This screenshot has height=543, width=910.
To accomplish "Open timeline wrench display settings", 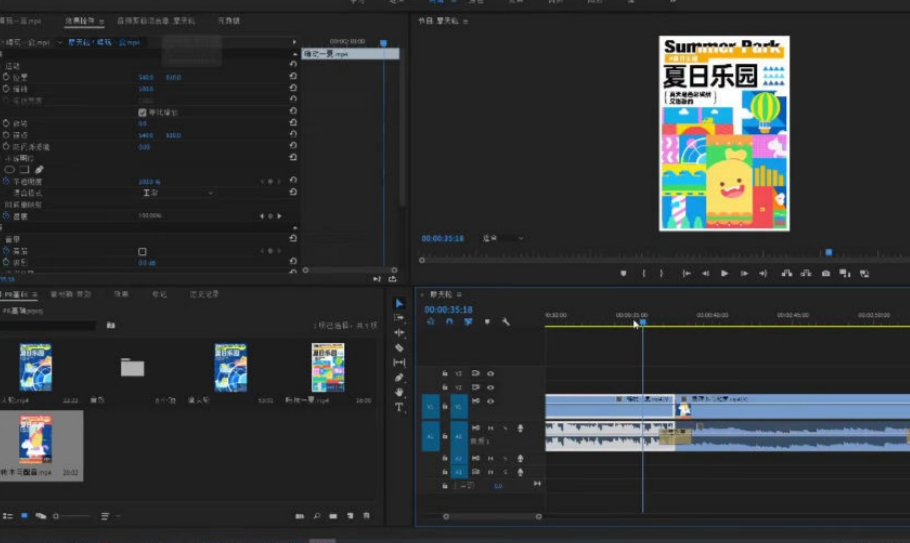I will (506, 322).
